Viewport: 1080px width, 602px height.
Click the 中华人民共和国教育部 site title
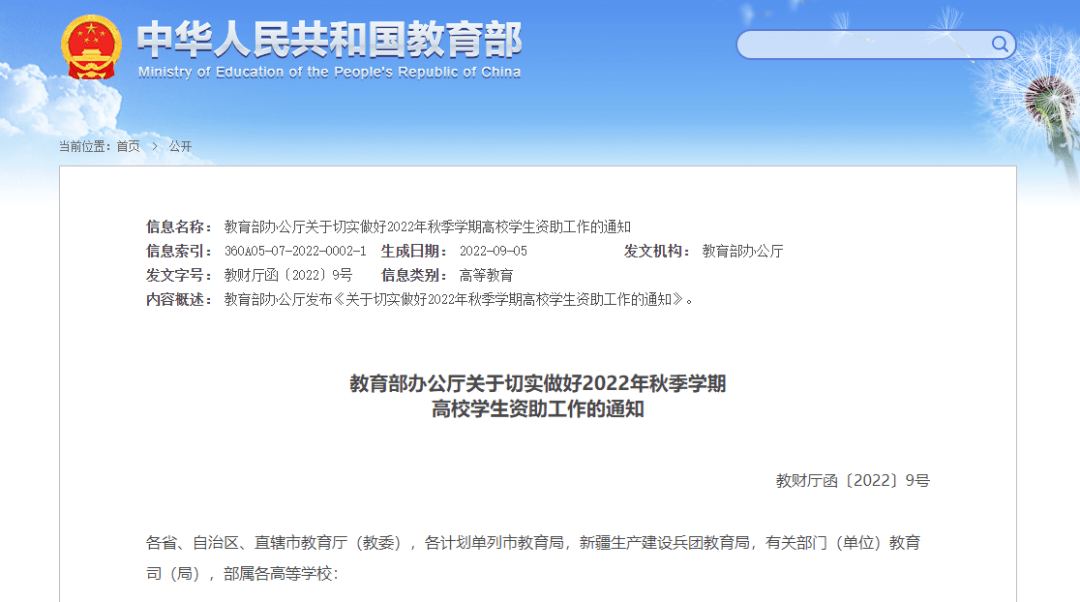[329, 39]
